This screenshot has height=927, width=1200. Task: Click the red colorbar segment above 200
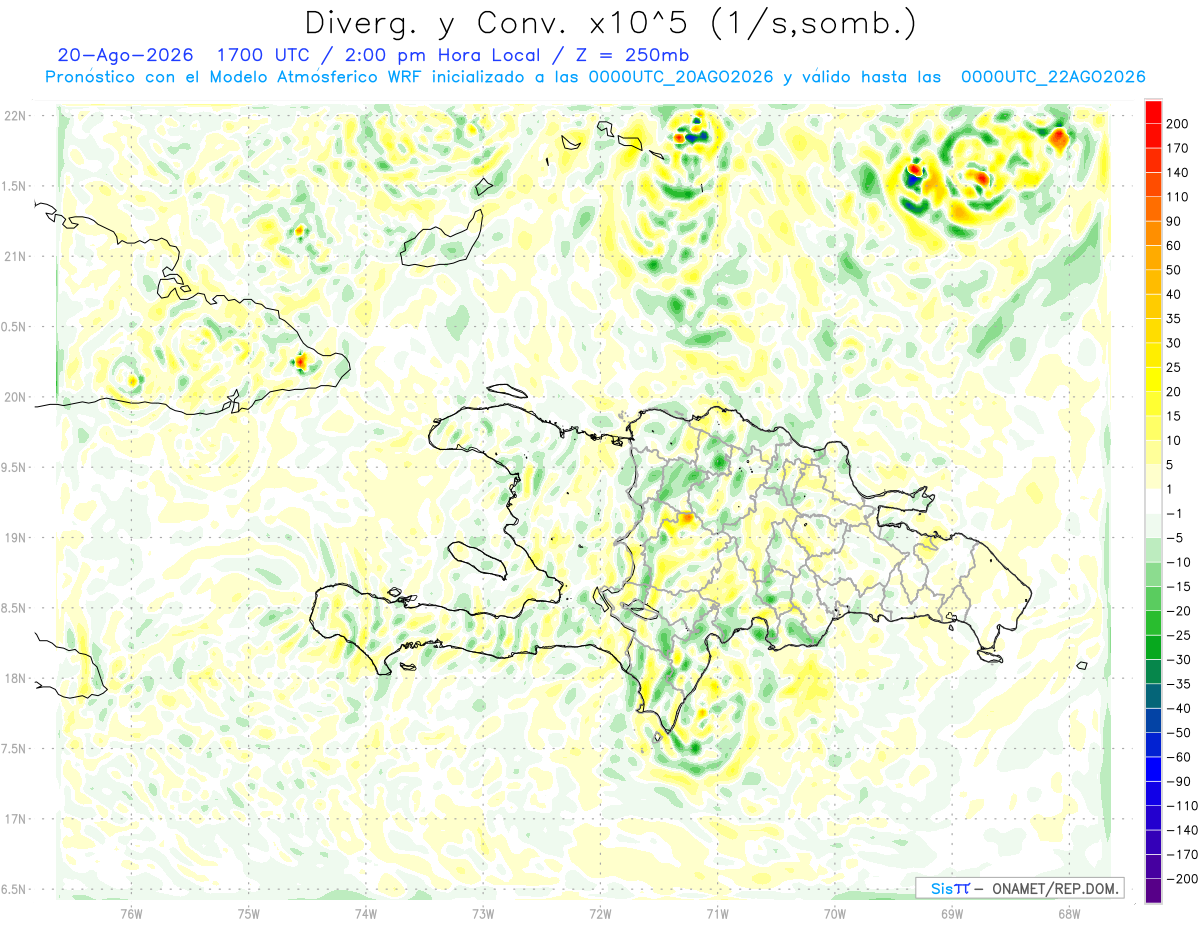click(1153, 112)
